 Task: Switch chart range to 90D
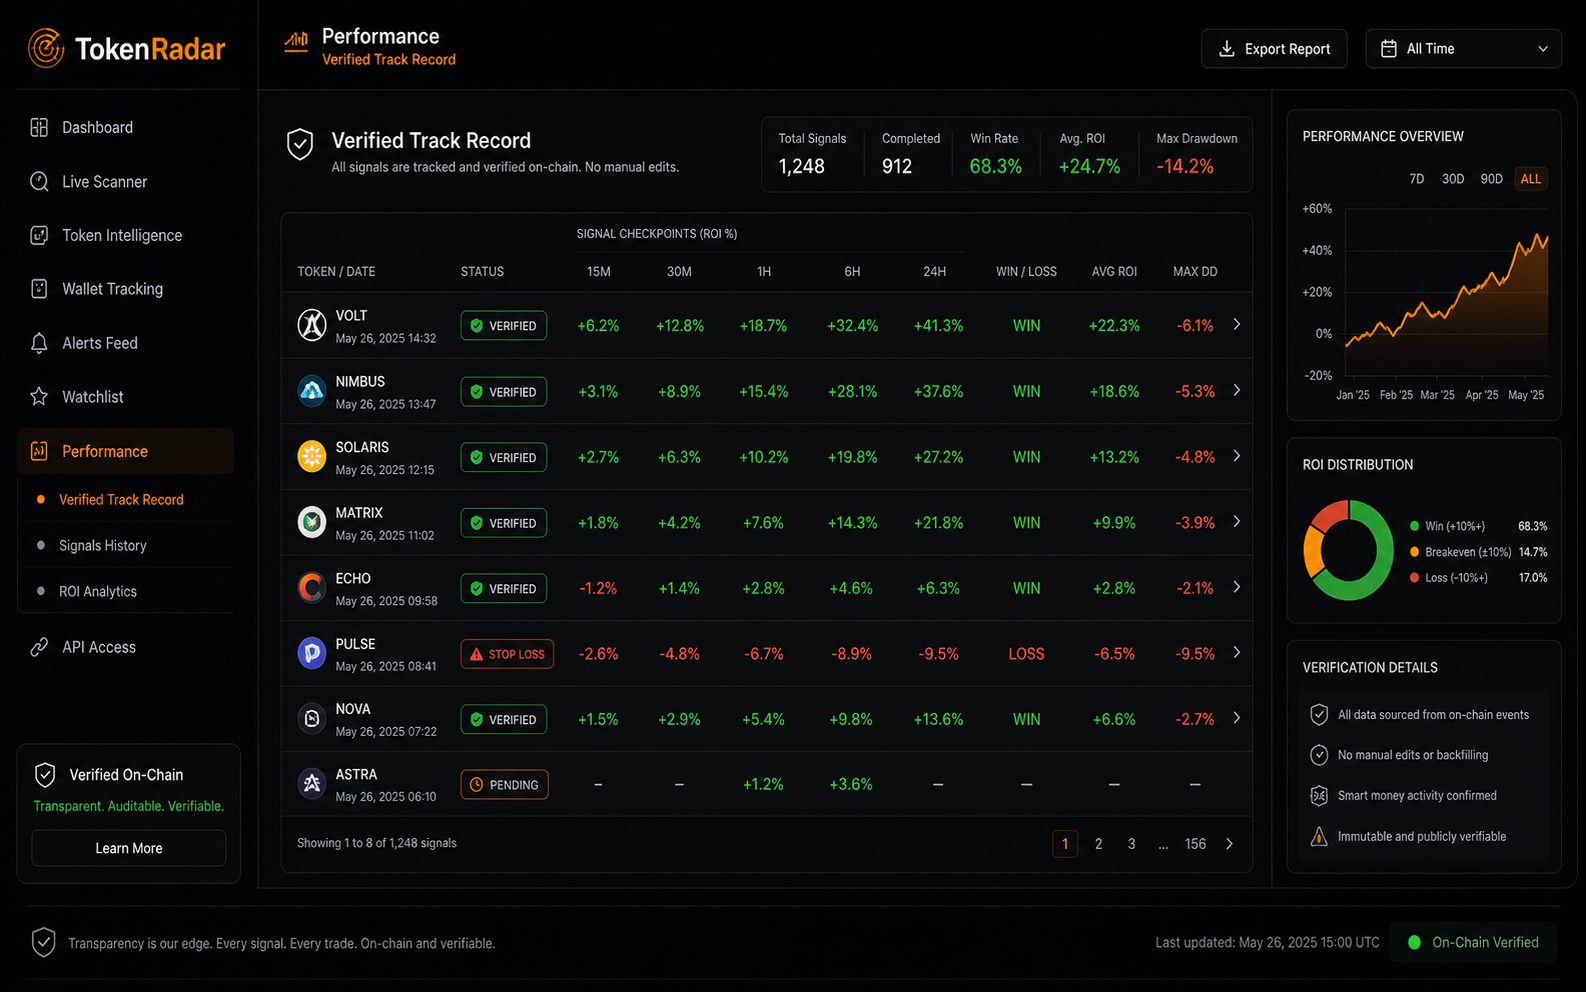click(x=1491, y=179)
